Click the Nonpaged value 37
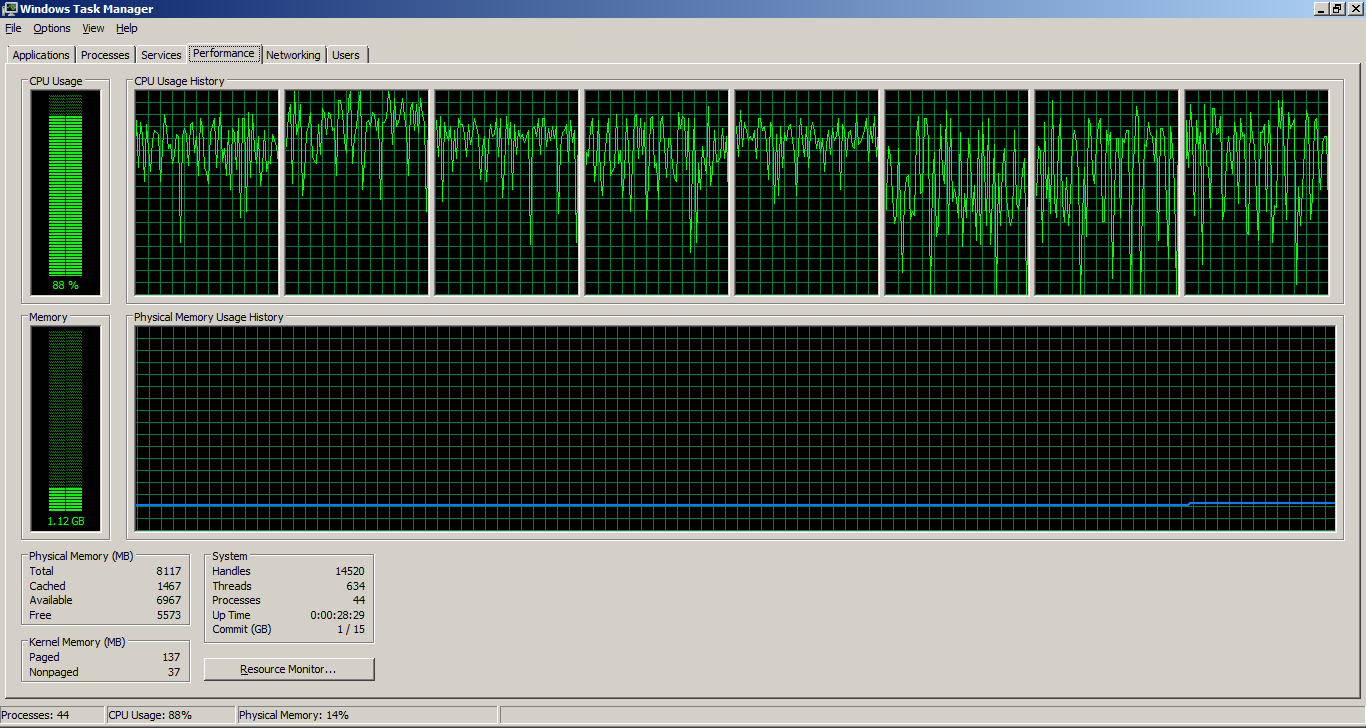The width and height of the screenshot is (1366, 728). click(174, 672)
